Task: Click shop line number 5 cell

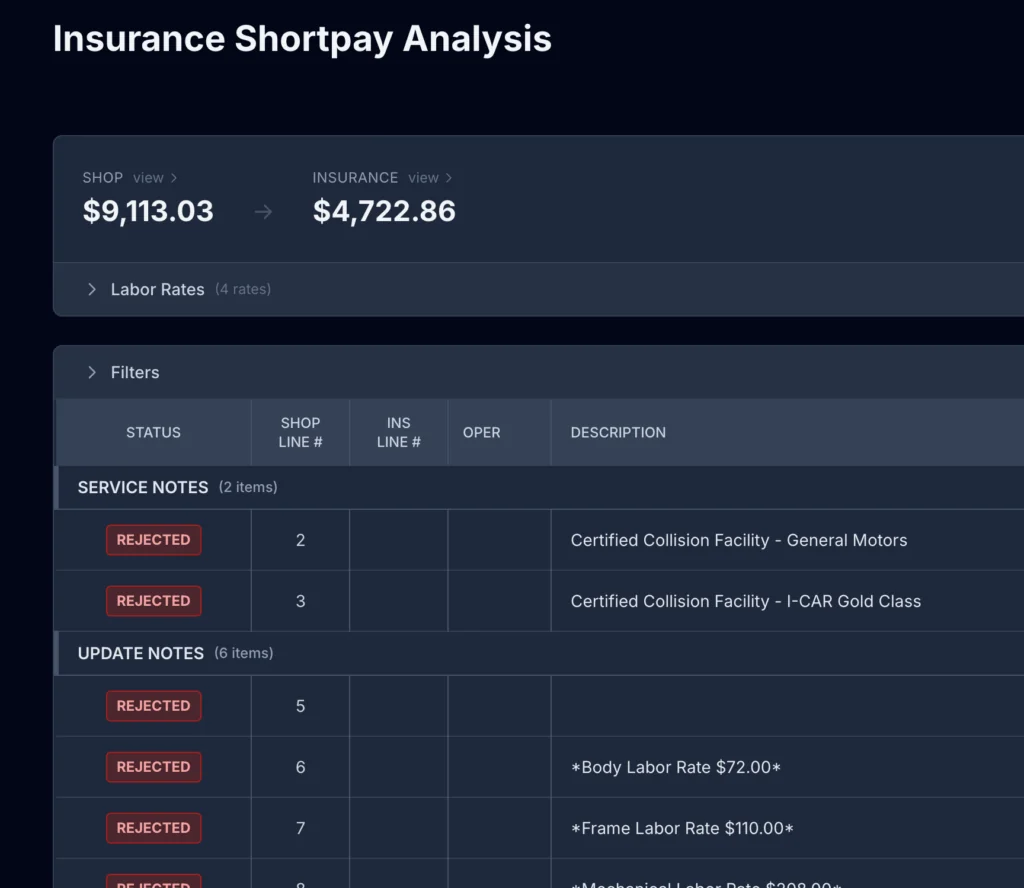Action: coord(300,706)
